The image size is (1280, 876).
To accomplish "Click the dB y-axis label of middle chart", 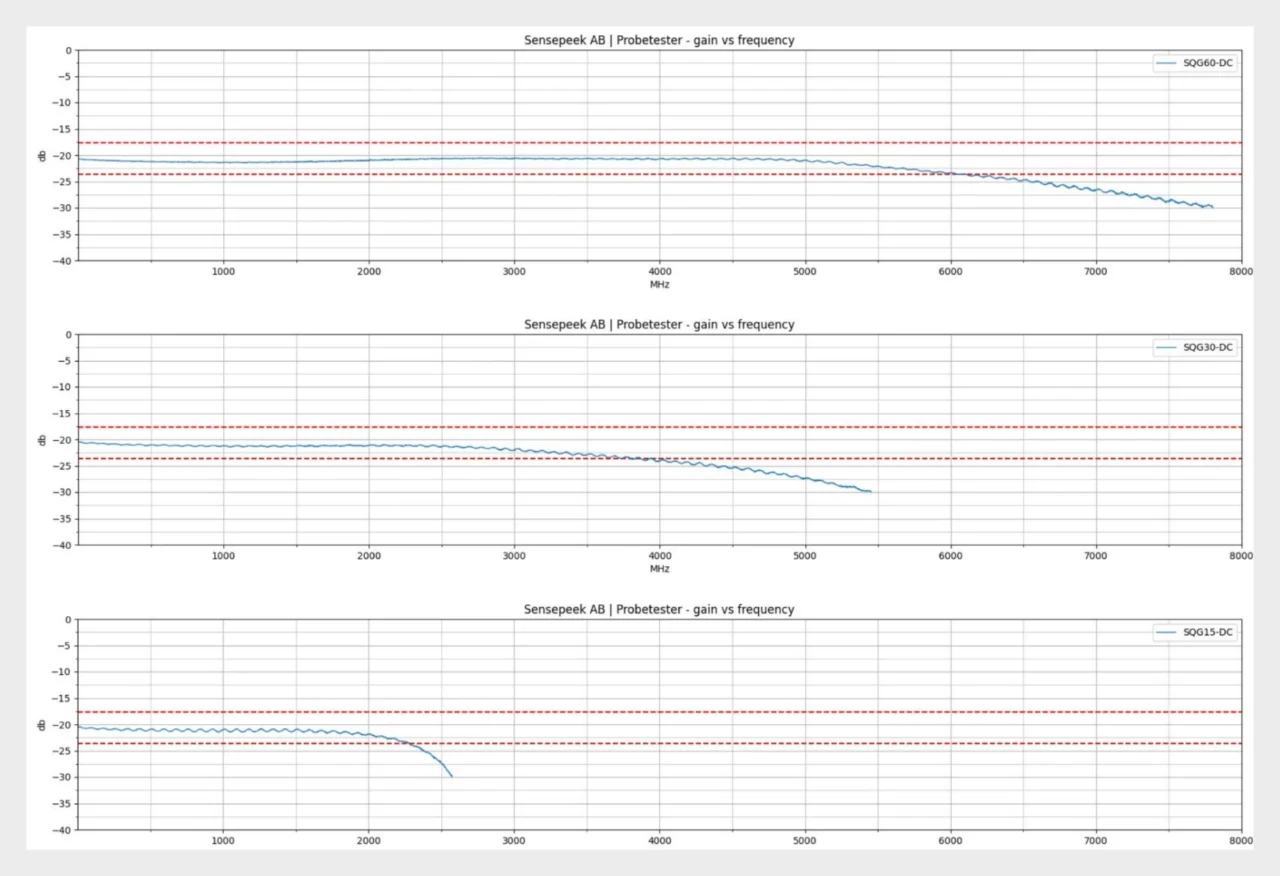I will (x=41, y=440).
